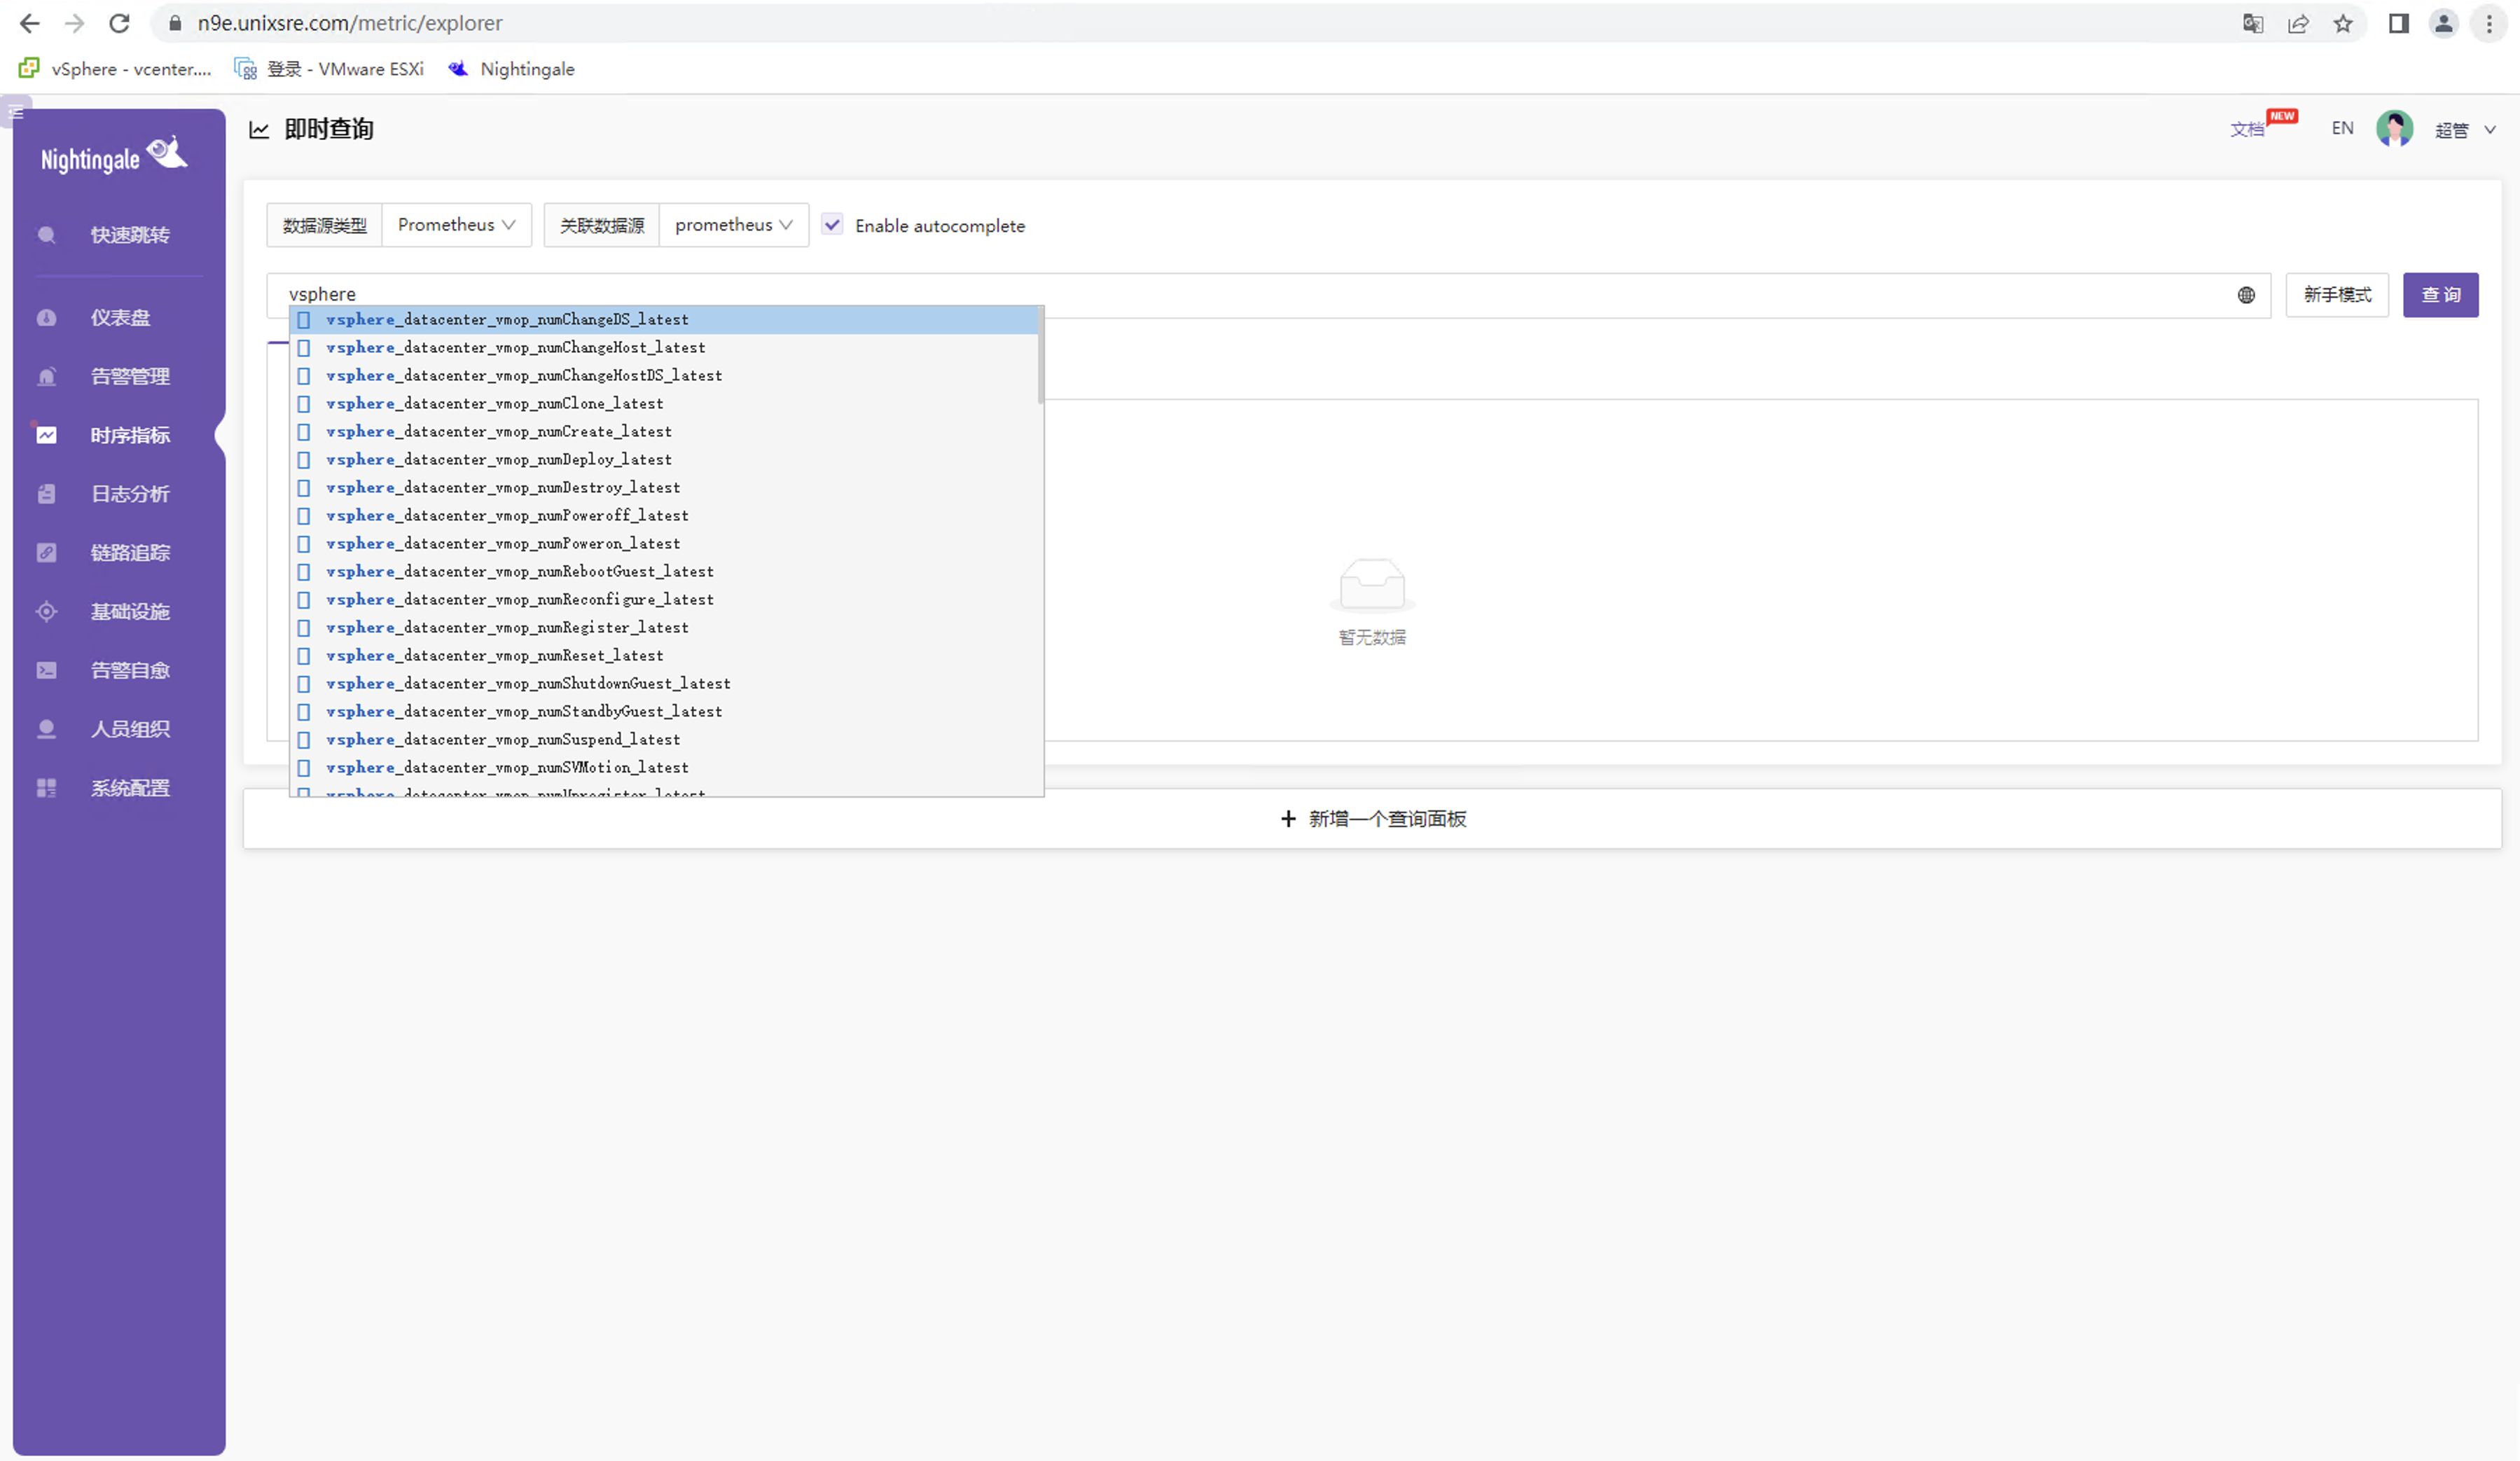Select vsphere_datacenter_vmop_numSuspend_latest metric

tap(504, 739)
